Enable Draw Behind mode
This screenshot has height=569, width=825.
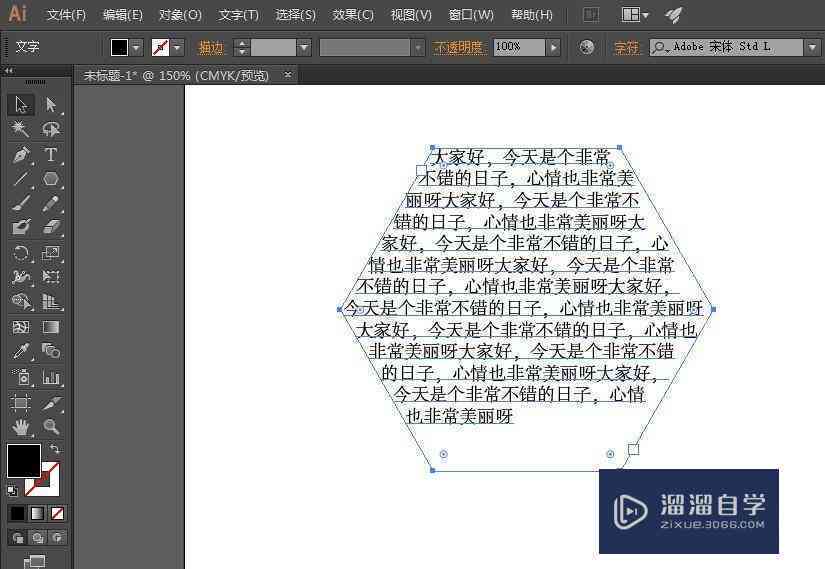tap(37, 537)
